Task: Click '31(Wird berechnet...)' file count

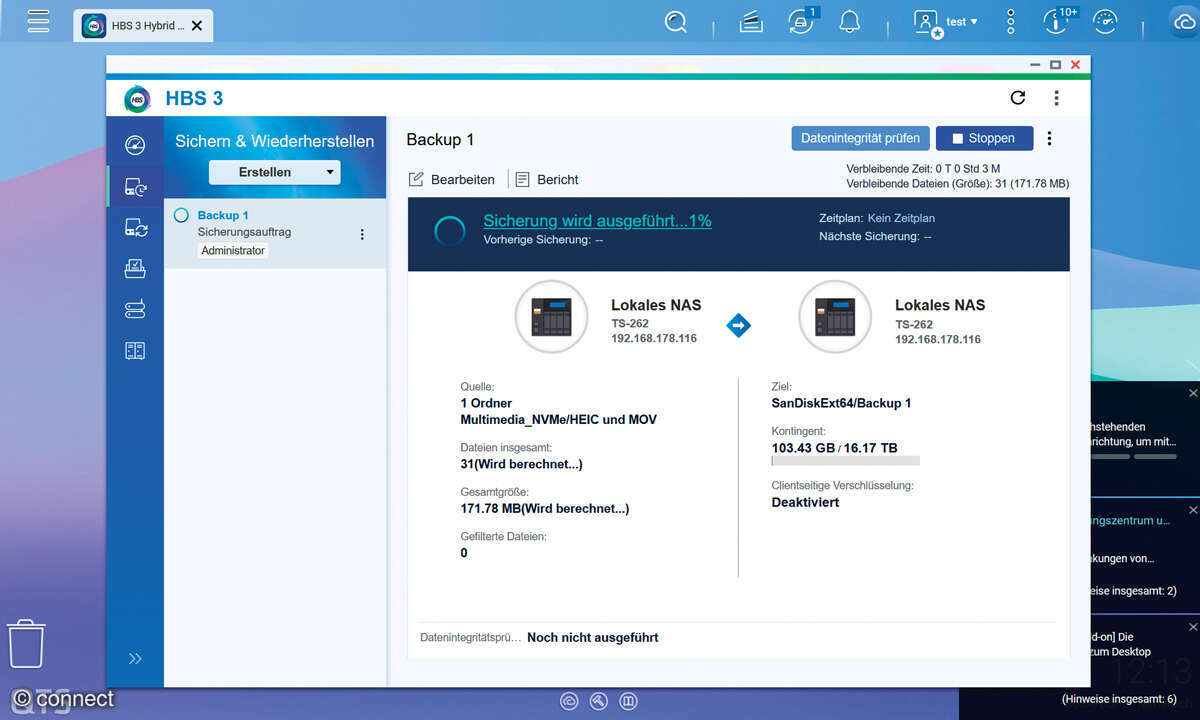Action: 521,464
